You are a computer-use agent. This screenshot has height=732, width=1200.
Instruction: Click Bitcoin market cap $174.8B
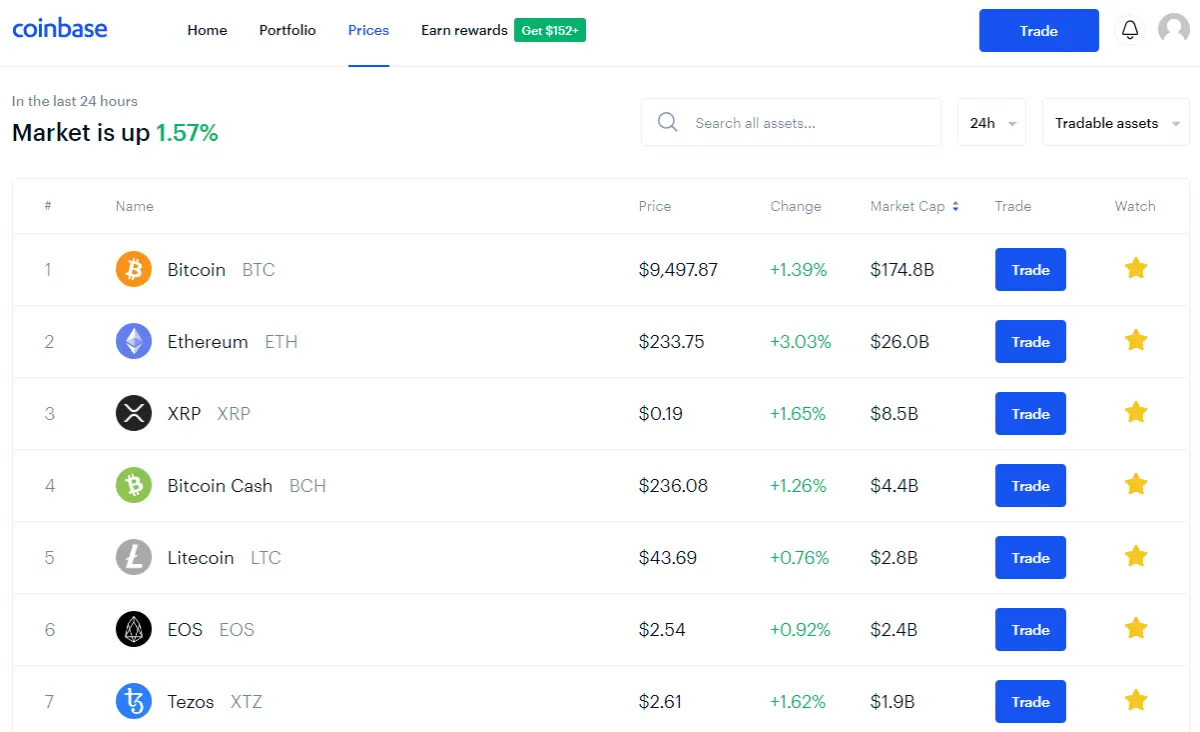[x=902, y=270]
